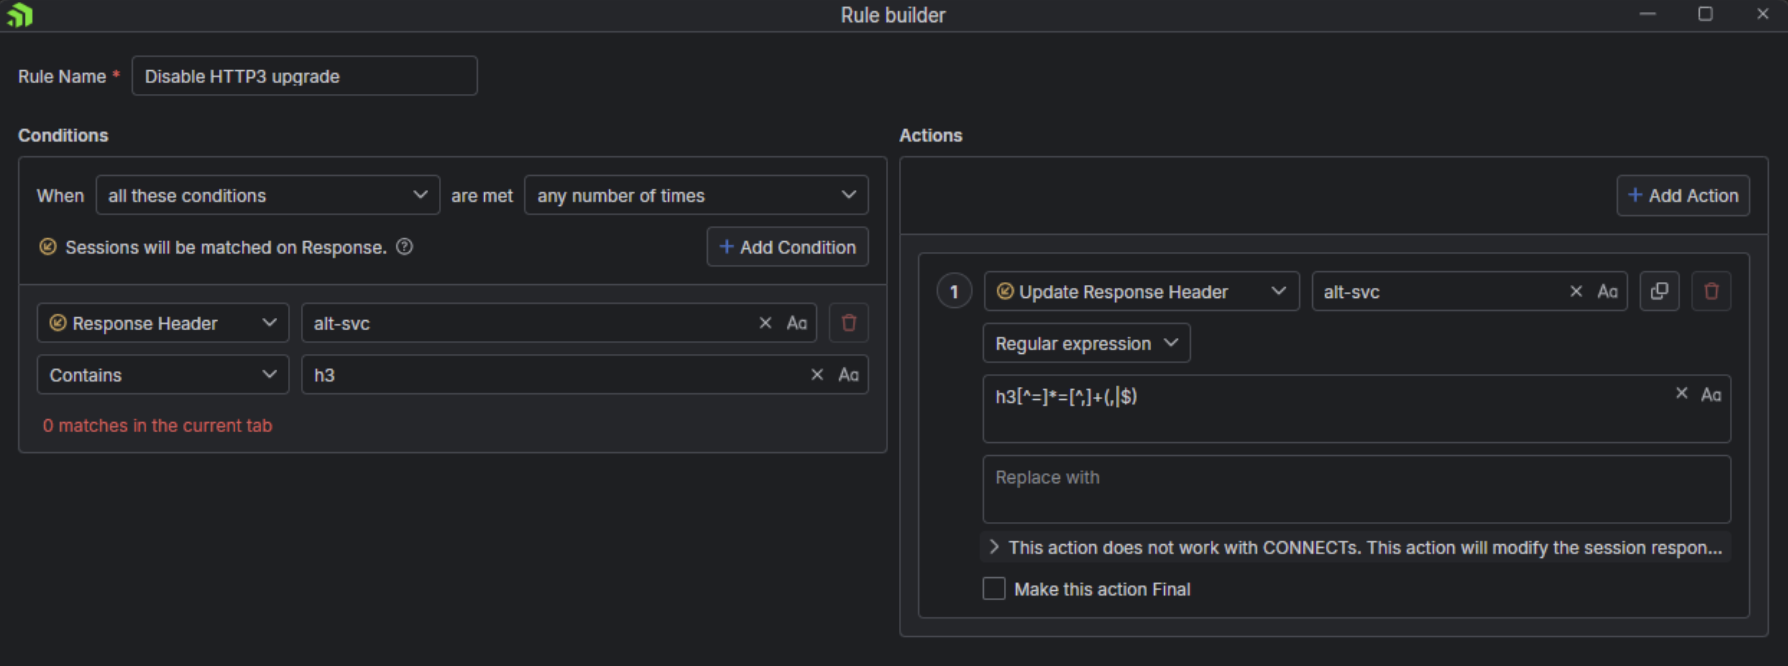The height and width of the screenshot is (666, 1788).
Task: Duplicate the Update Response Header action
Action: [x=1659, y=291]
